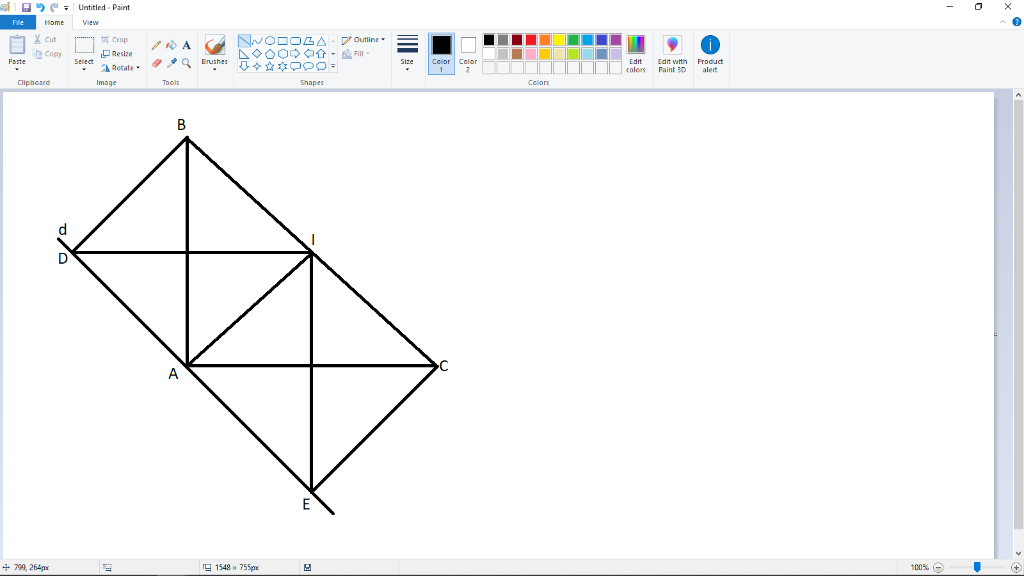Open the Paste dropdown arrow
1024x576 pixels.
point(17,69)
